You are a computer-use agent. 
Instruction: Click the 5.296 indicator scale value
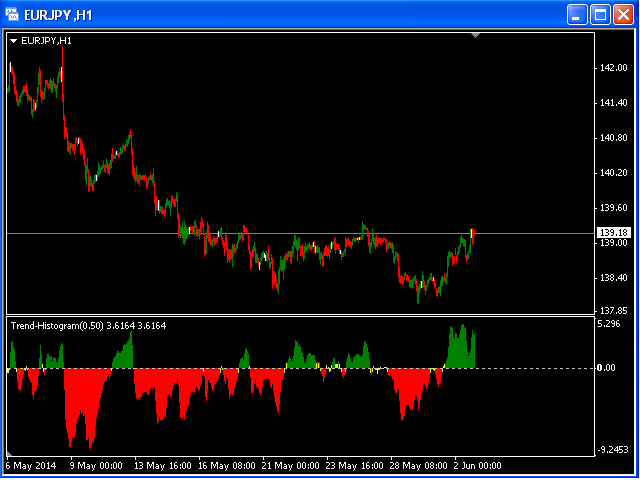tap(609, 324)
